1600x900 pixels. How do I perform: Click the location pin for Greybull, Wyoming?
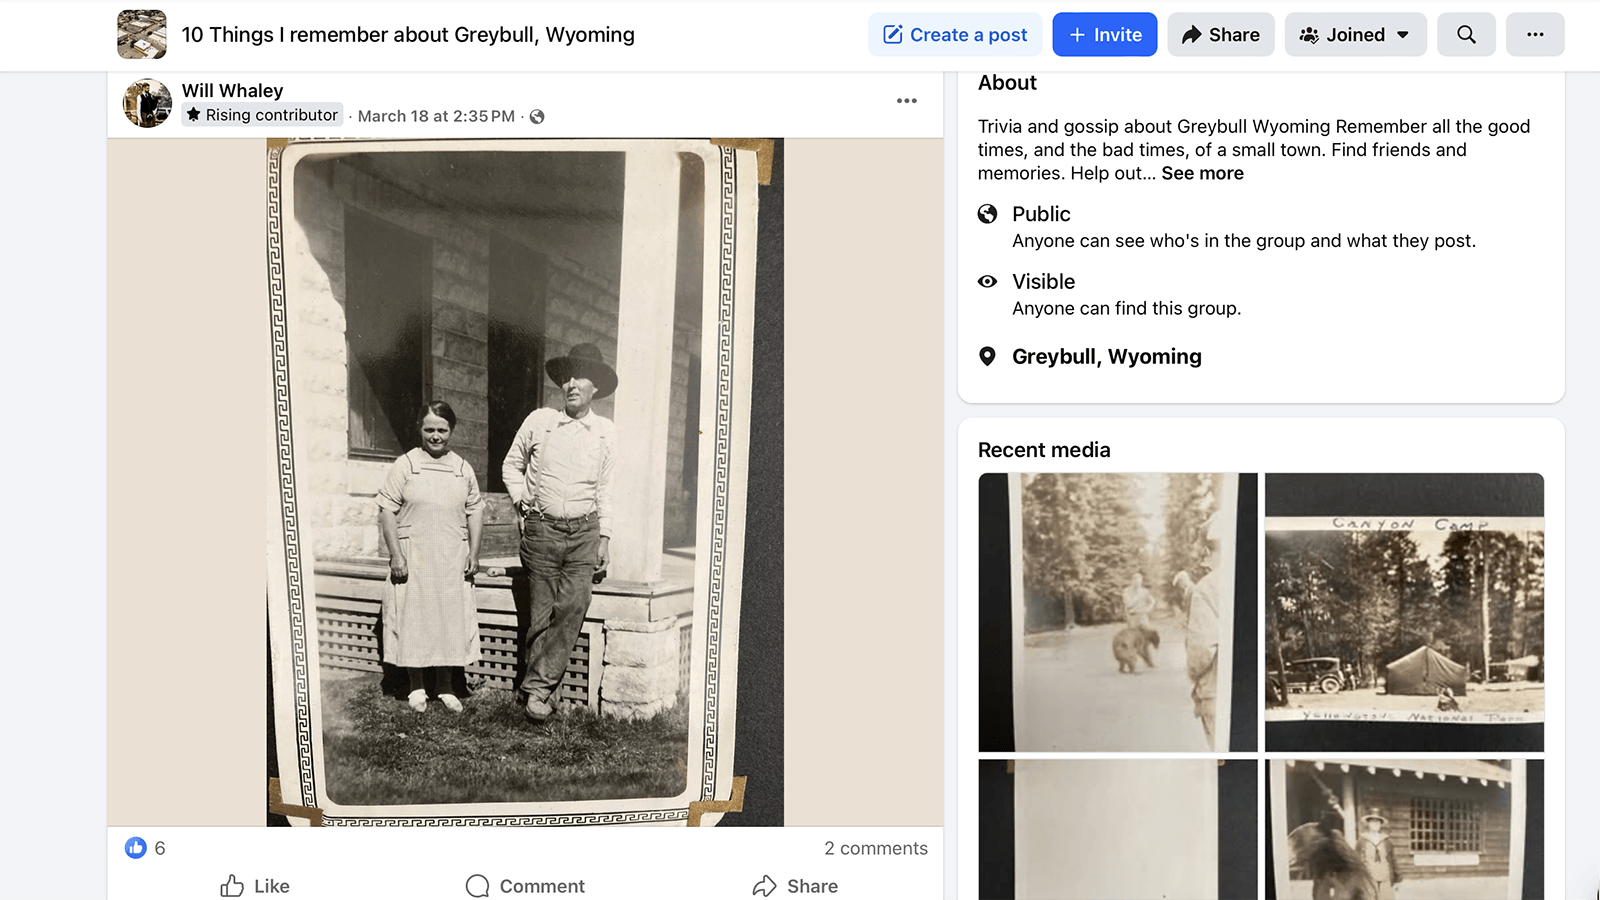tap(988, 356)
